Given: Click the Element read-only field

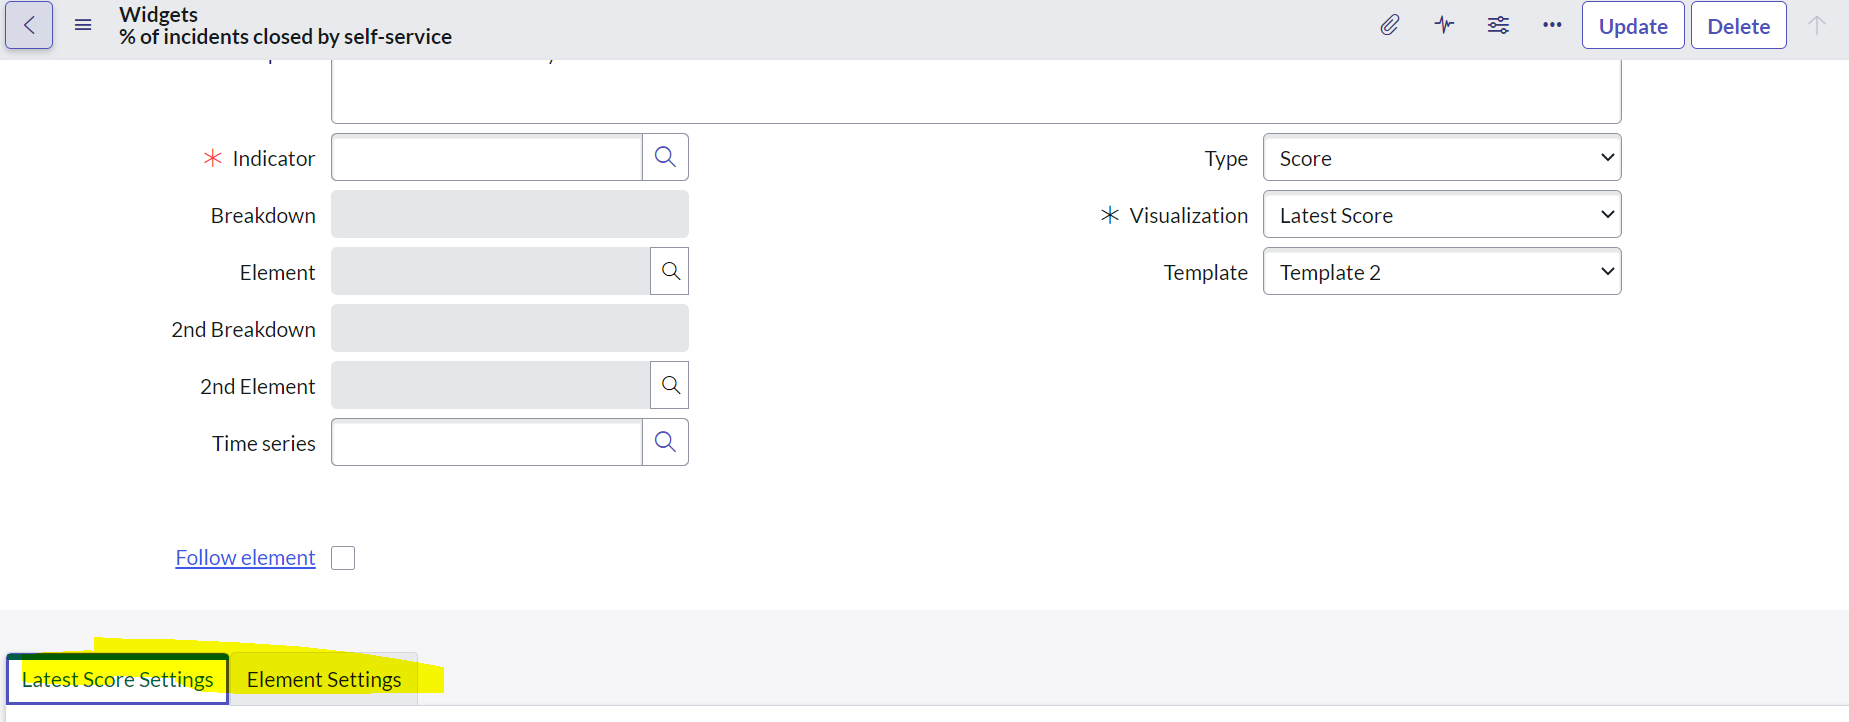Looking at the screenshot, I should (x=491, y=271).
